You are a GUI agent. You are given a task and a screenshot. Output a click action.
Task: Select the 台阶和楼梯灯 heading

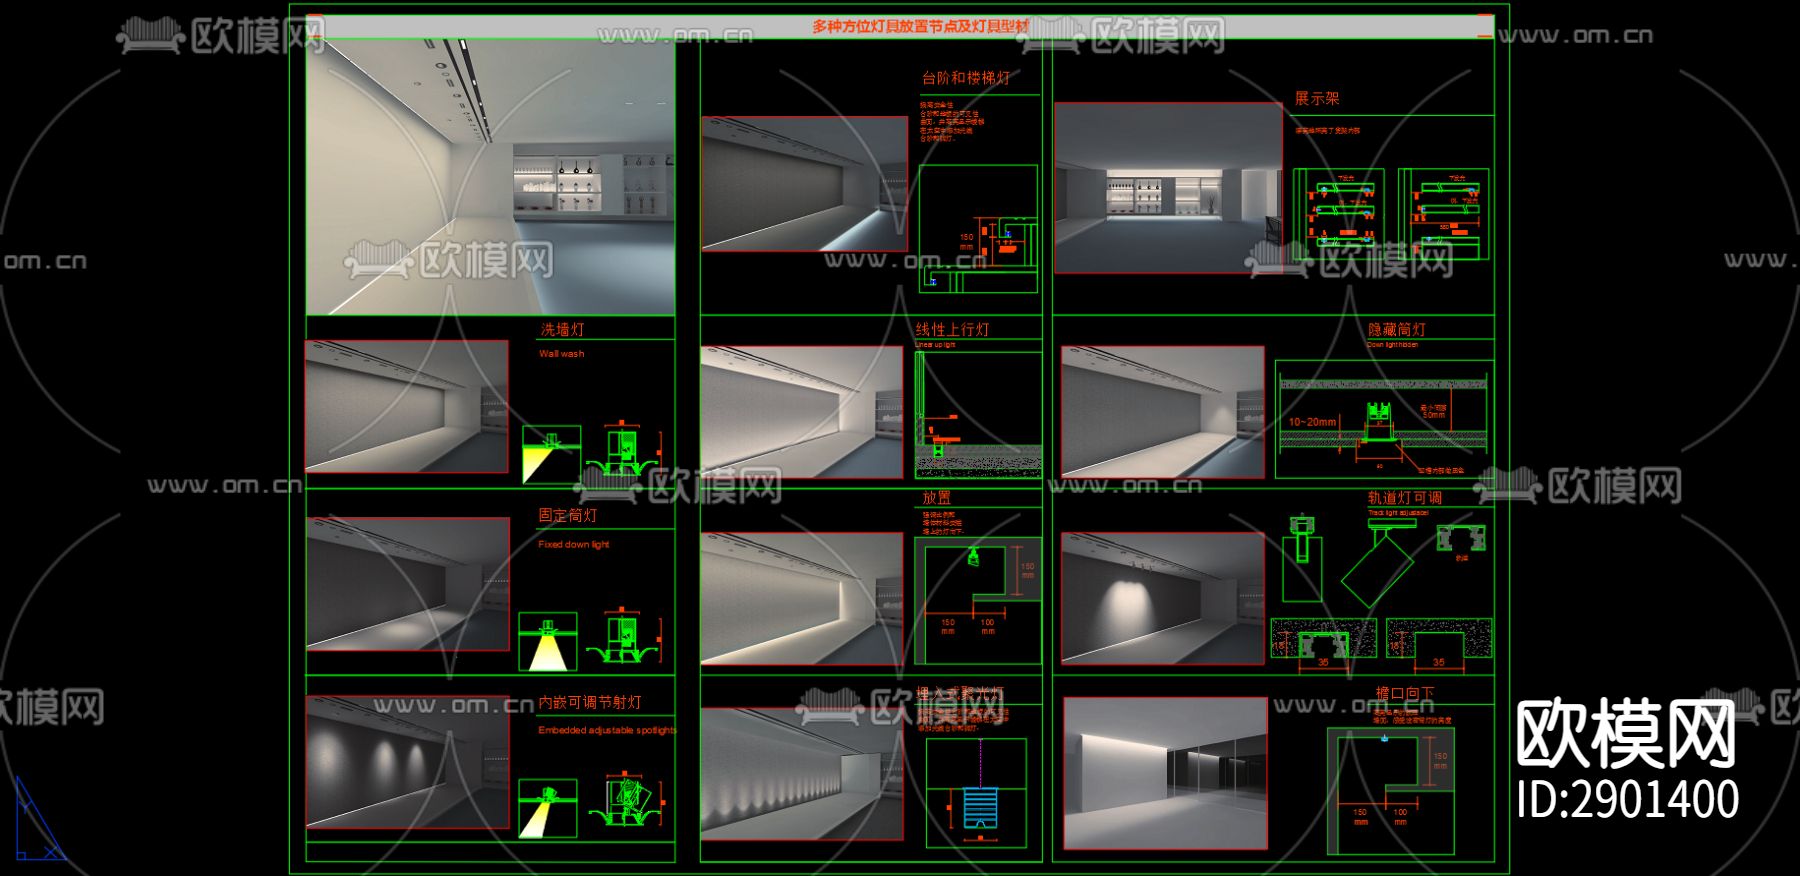(966, 78)
